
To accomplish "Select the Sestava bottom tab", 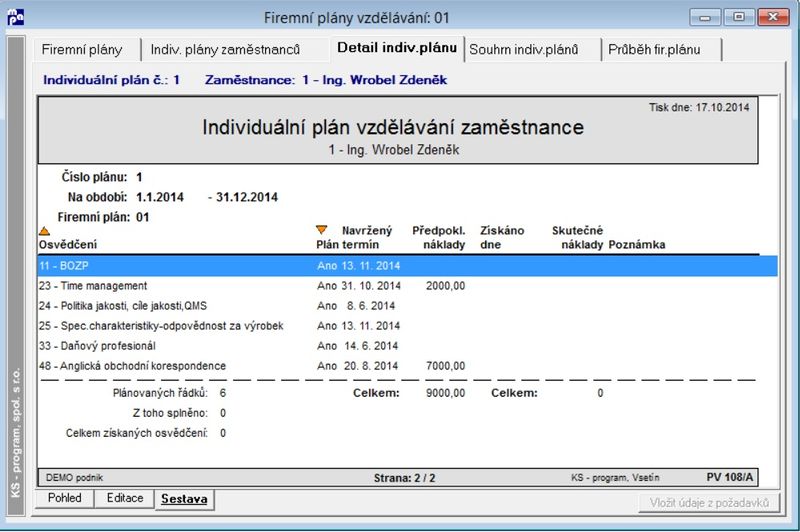I will pyautogui.click(x=184, y=499).
